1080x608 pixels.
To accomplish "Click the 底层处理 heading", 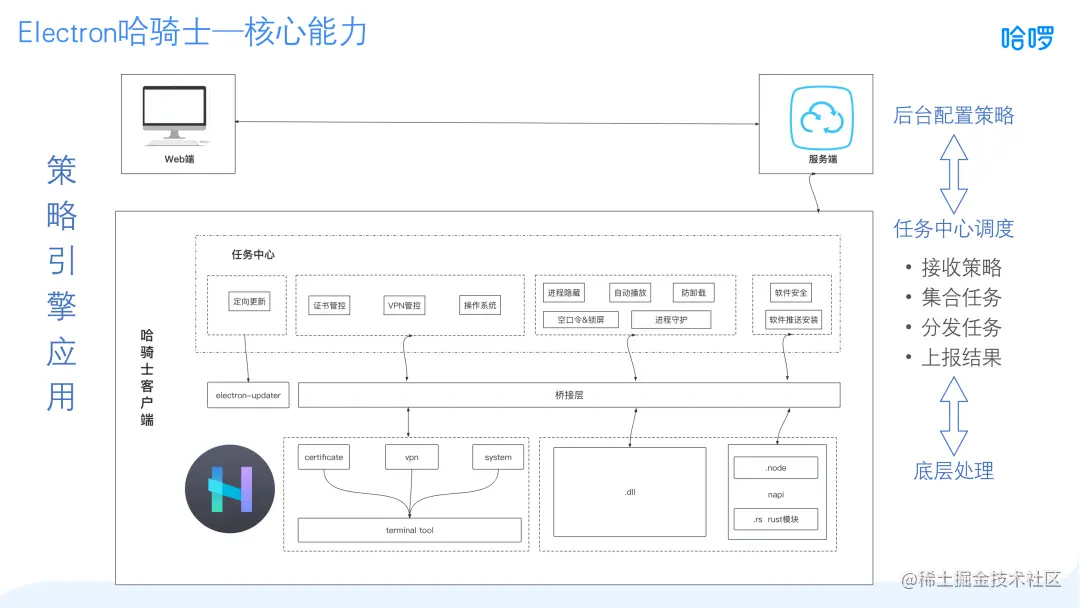I will tap(954, 471).
